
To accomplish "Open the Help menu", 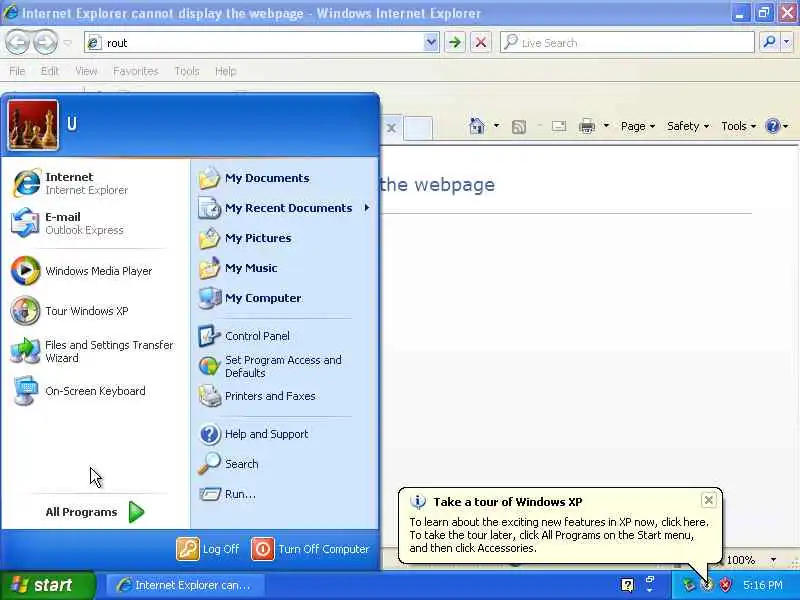I will [x=226, y=71].
